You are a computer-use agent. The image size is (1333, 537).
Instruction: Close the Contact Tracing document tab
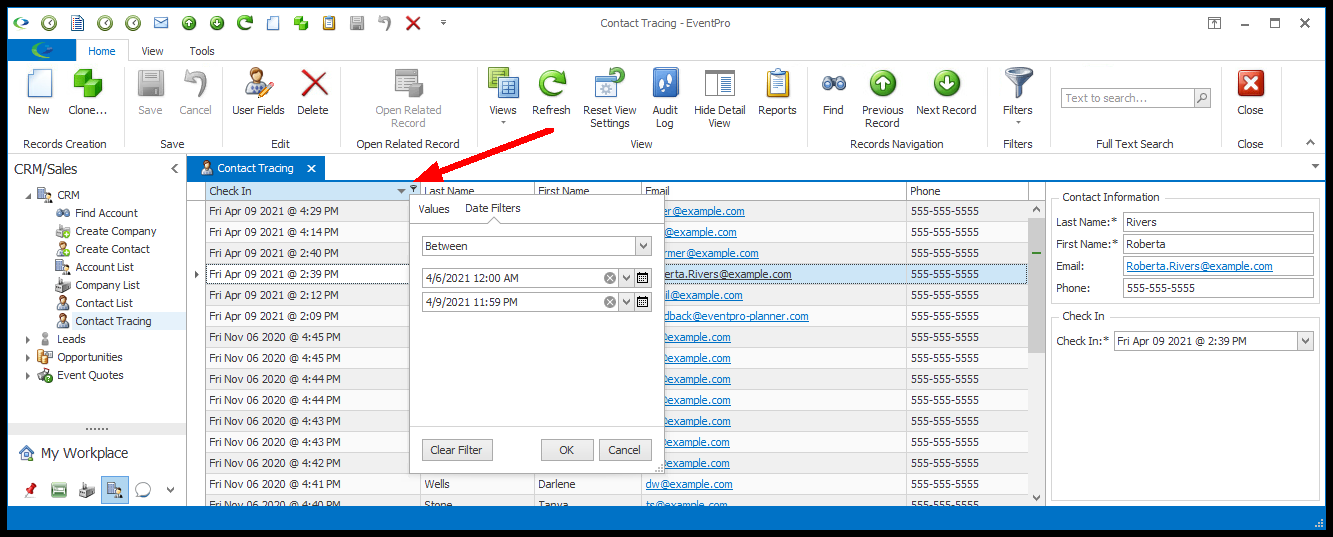[x=311, y=169]
